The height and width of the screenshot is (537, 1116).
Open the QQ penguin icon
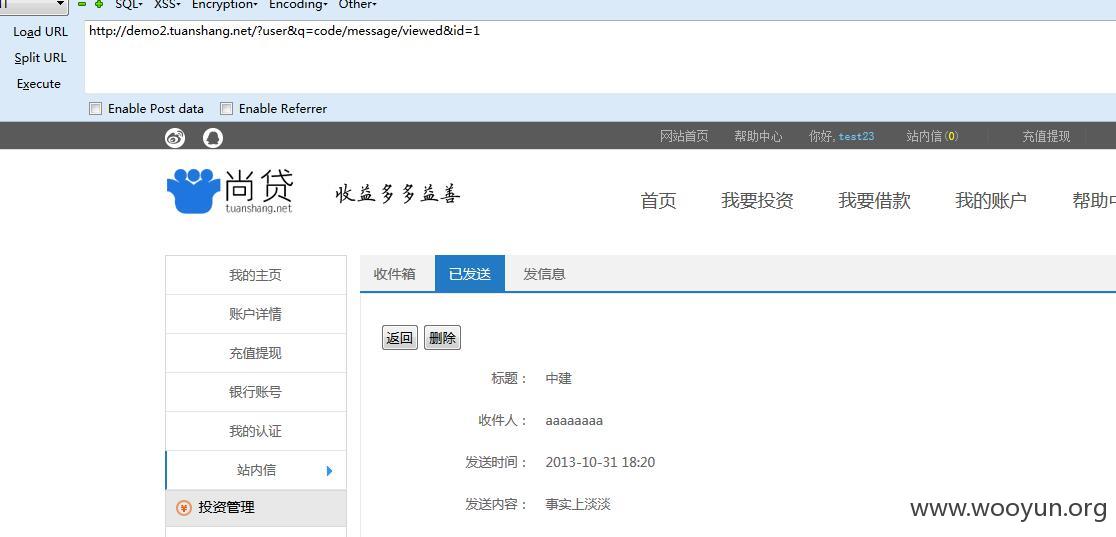(213, 137)
